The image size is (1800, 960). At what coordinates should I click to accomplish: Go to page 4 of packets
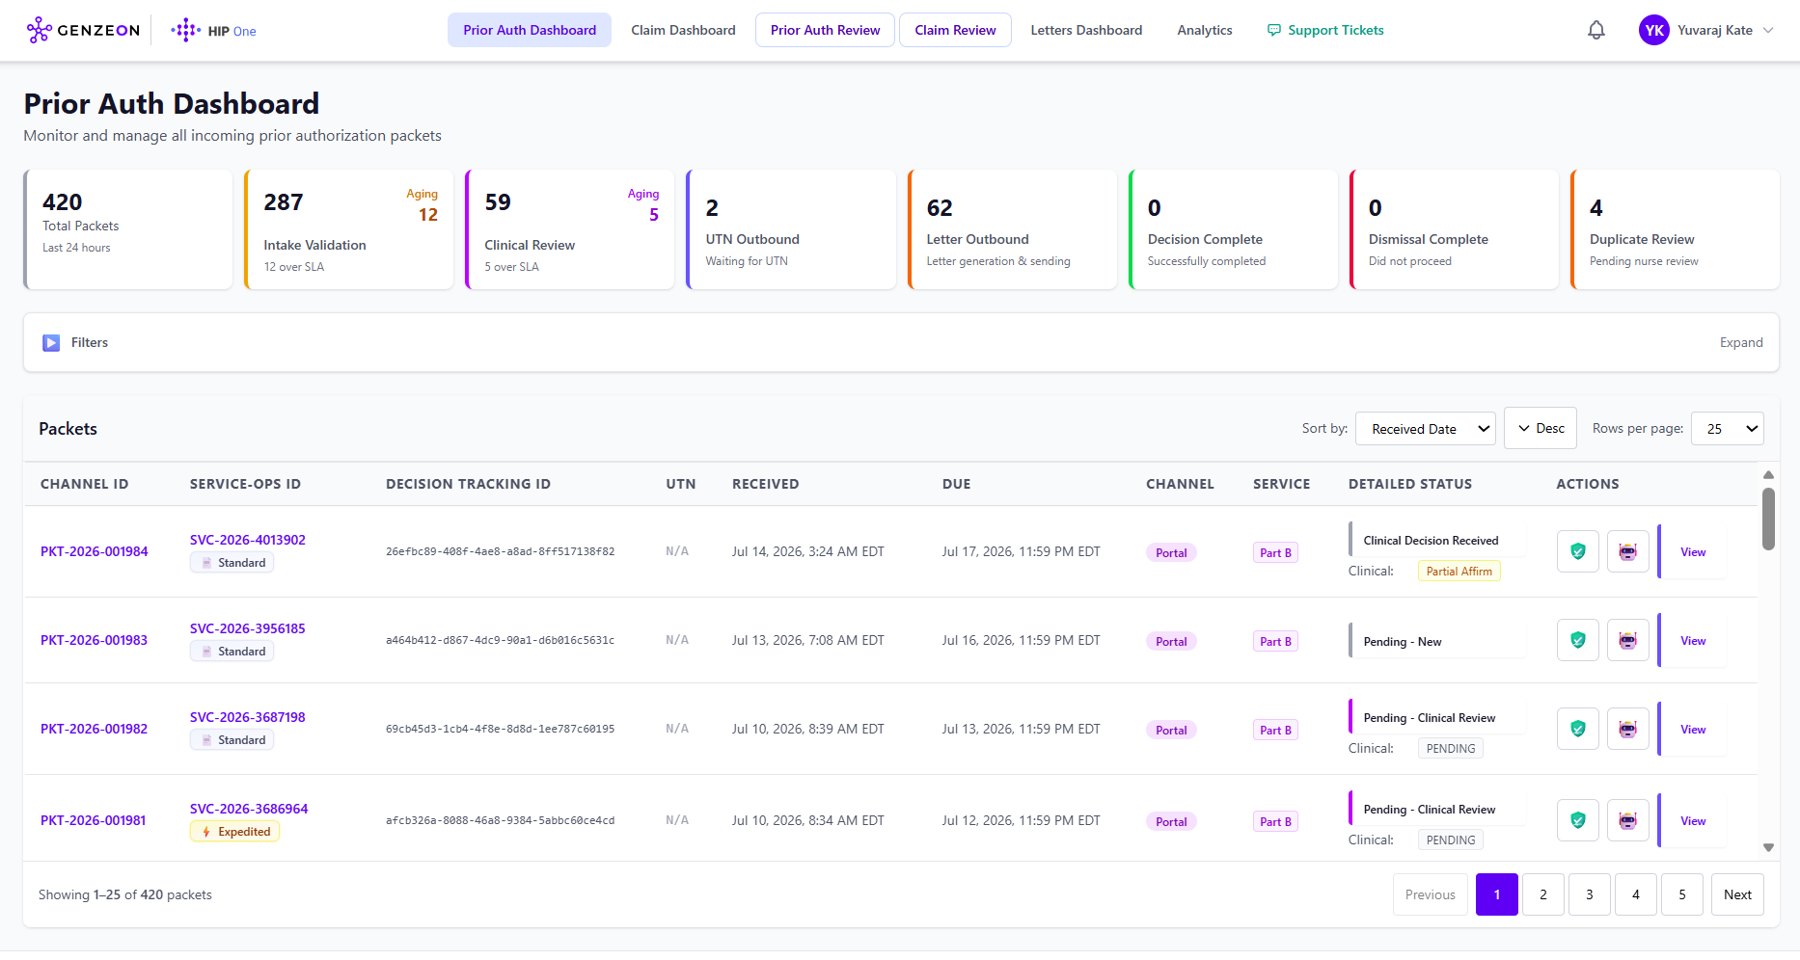click(x=1636, y=894)
